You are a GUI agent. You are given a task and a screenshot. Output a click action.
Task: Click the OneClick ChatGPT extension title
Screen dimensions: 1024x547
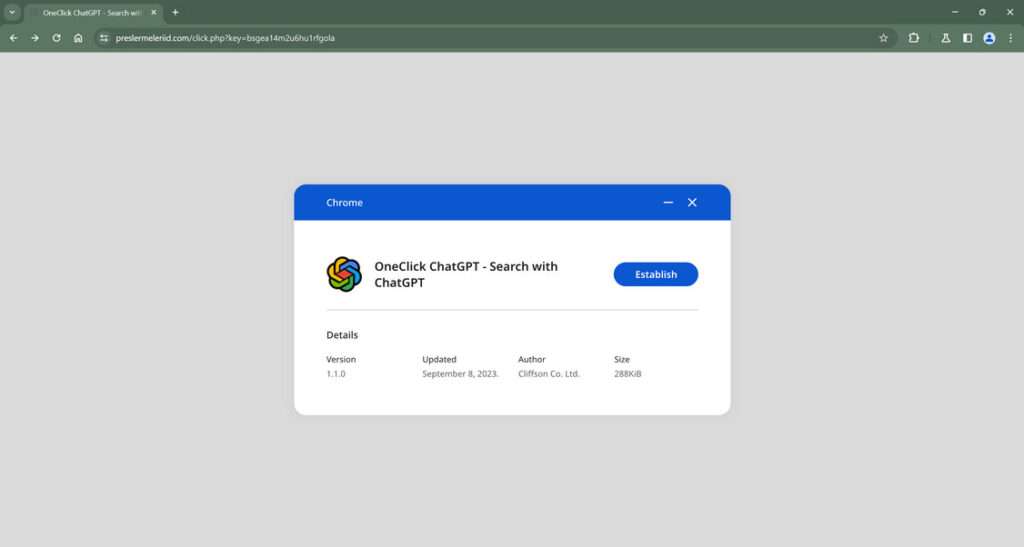466,274
